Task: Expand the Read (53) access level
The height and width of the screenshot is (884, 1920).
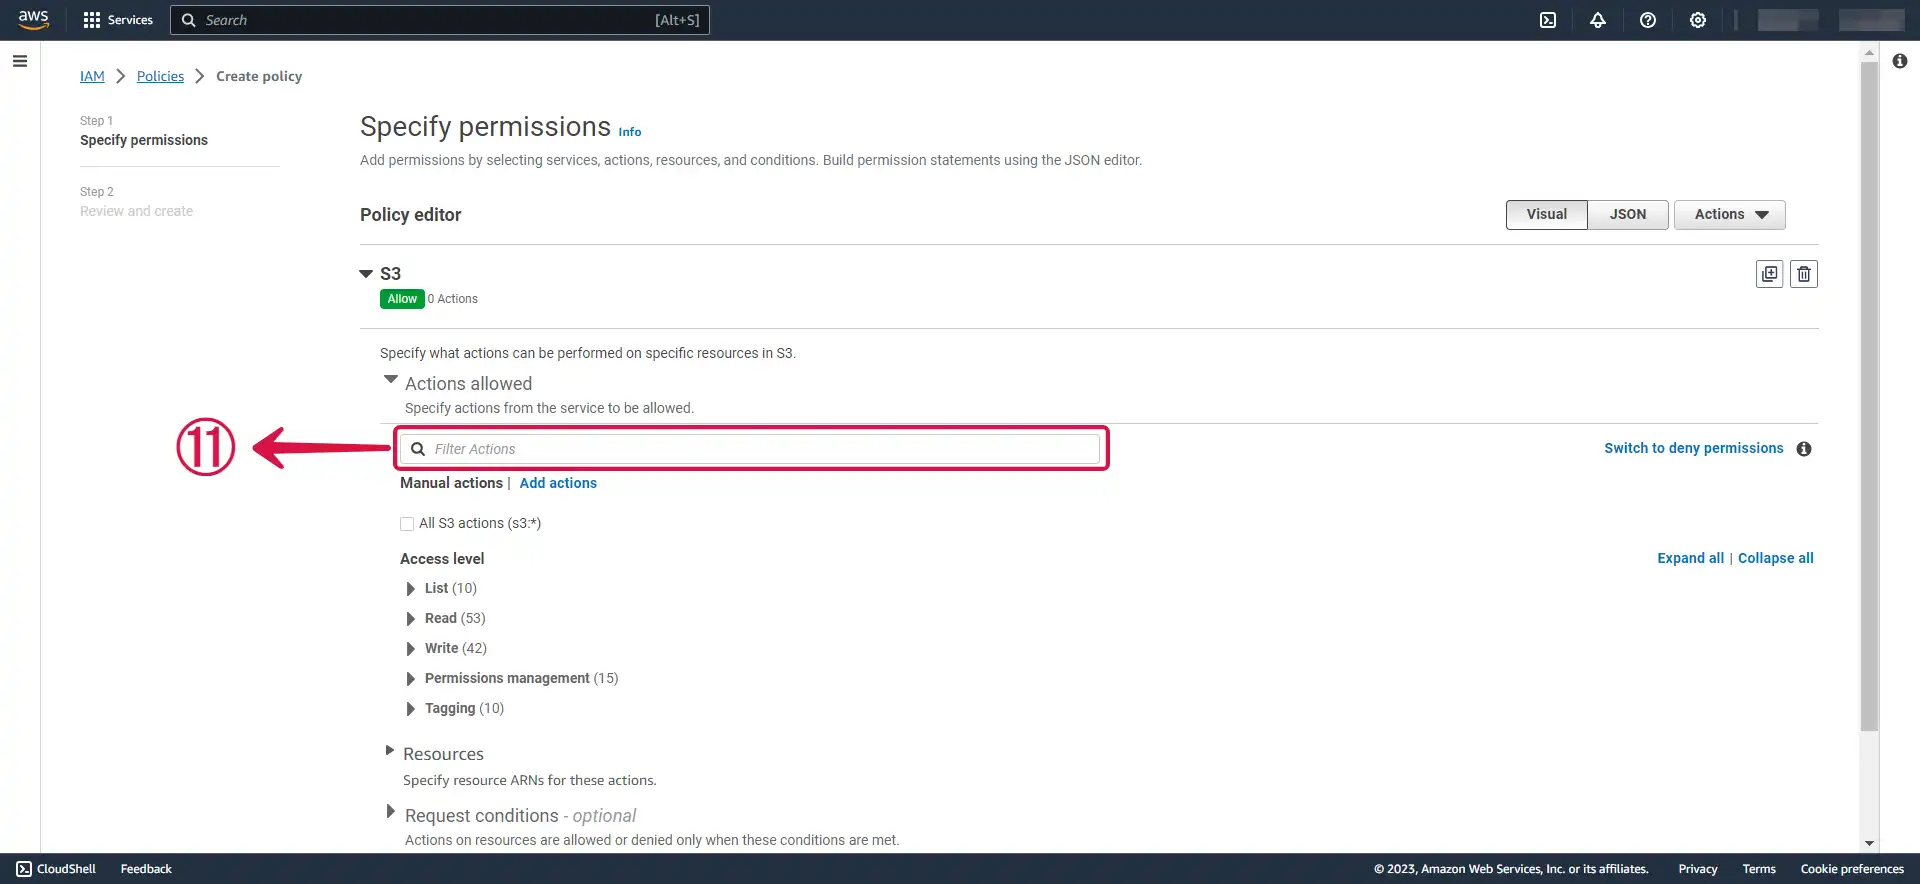Action: point(410,619)
